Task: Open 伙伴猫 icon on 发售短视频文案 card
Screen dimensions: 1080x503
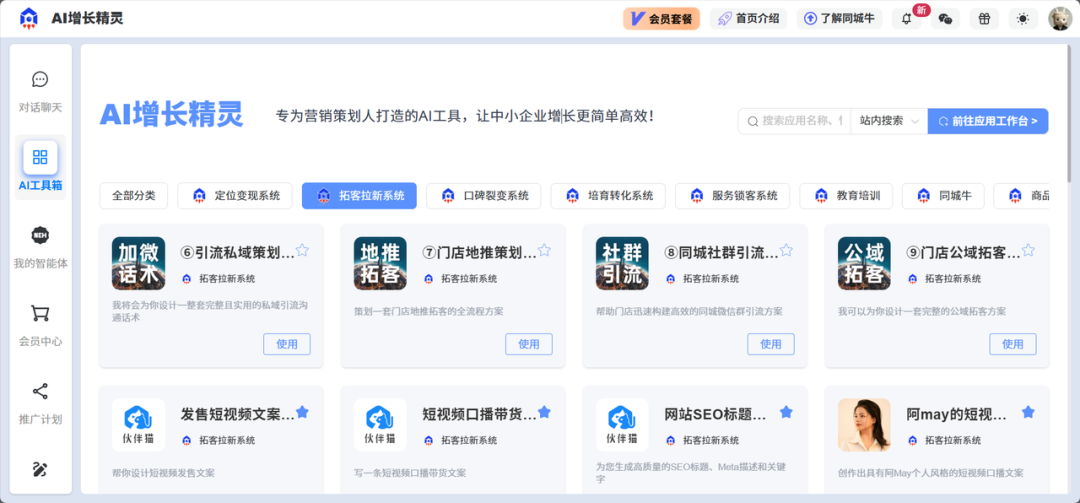Action: (138, 424)
